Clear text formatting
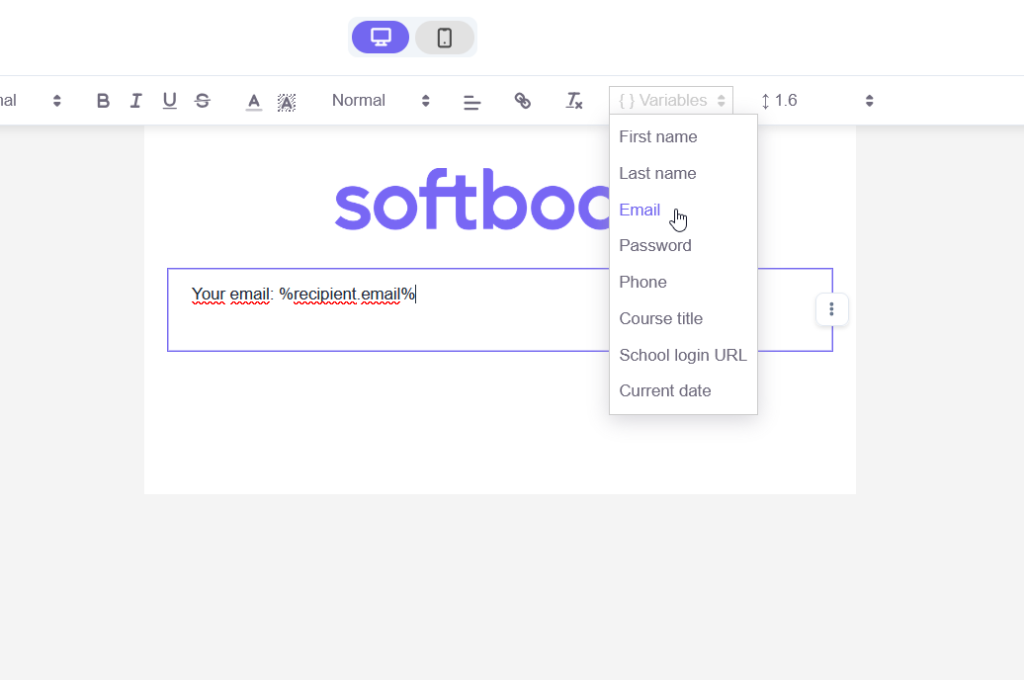The image size is (1024, 680). click(x=573, y=101)
